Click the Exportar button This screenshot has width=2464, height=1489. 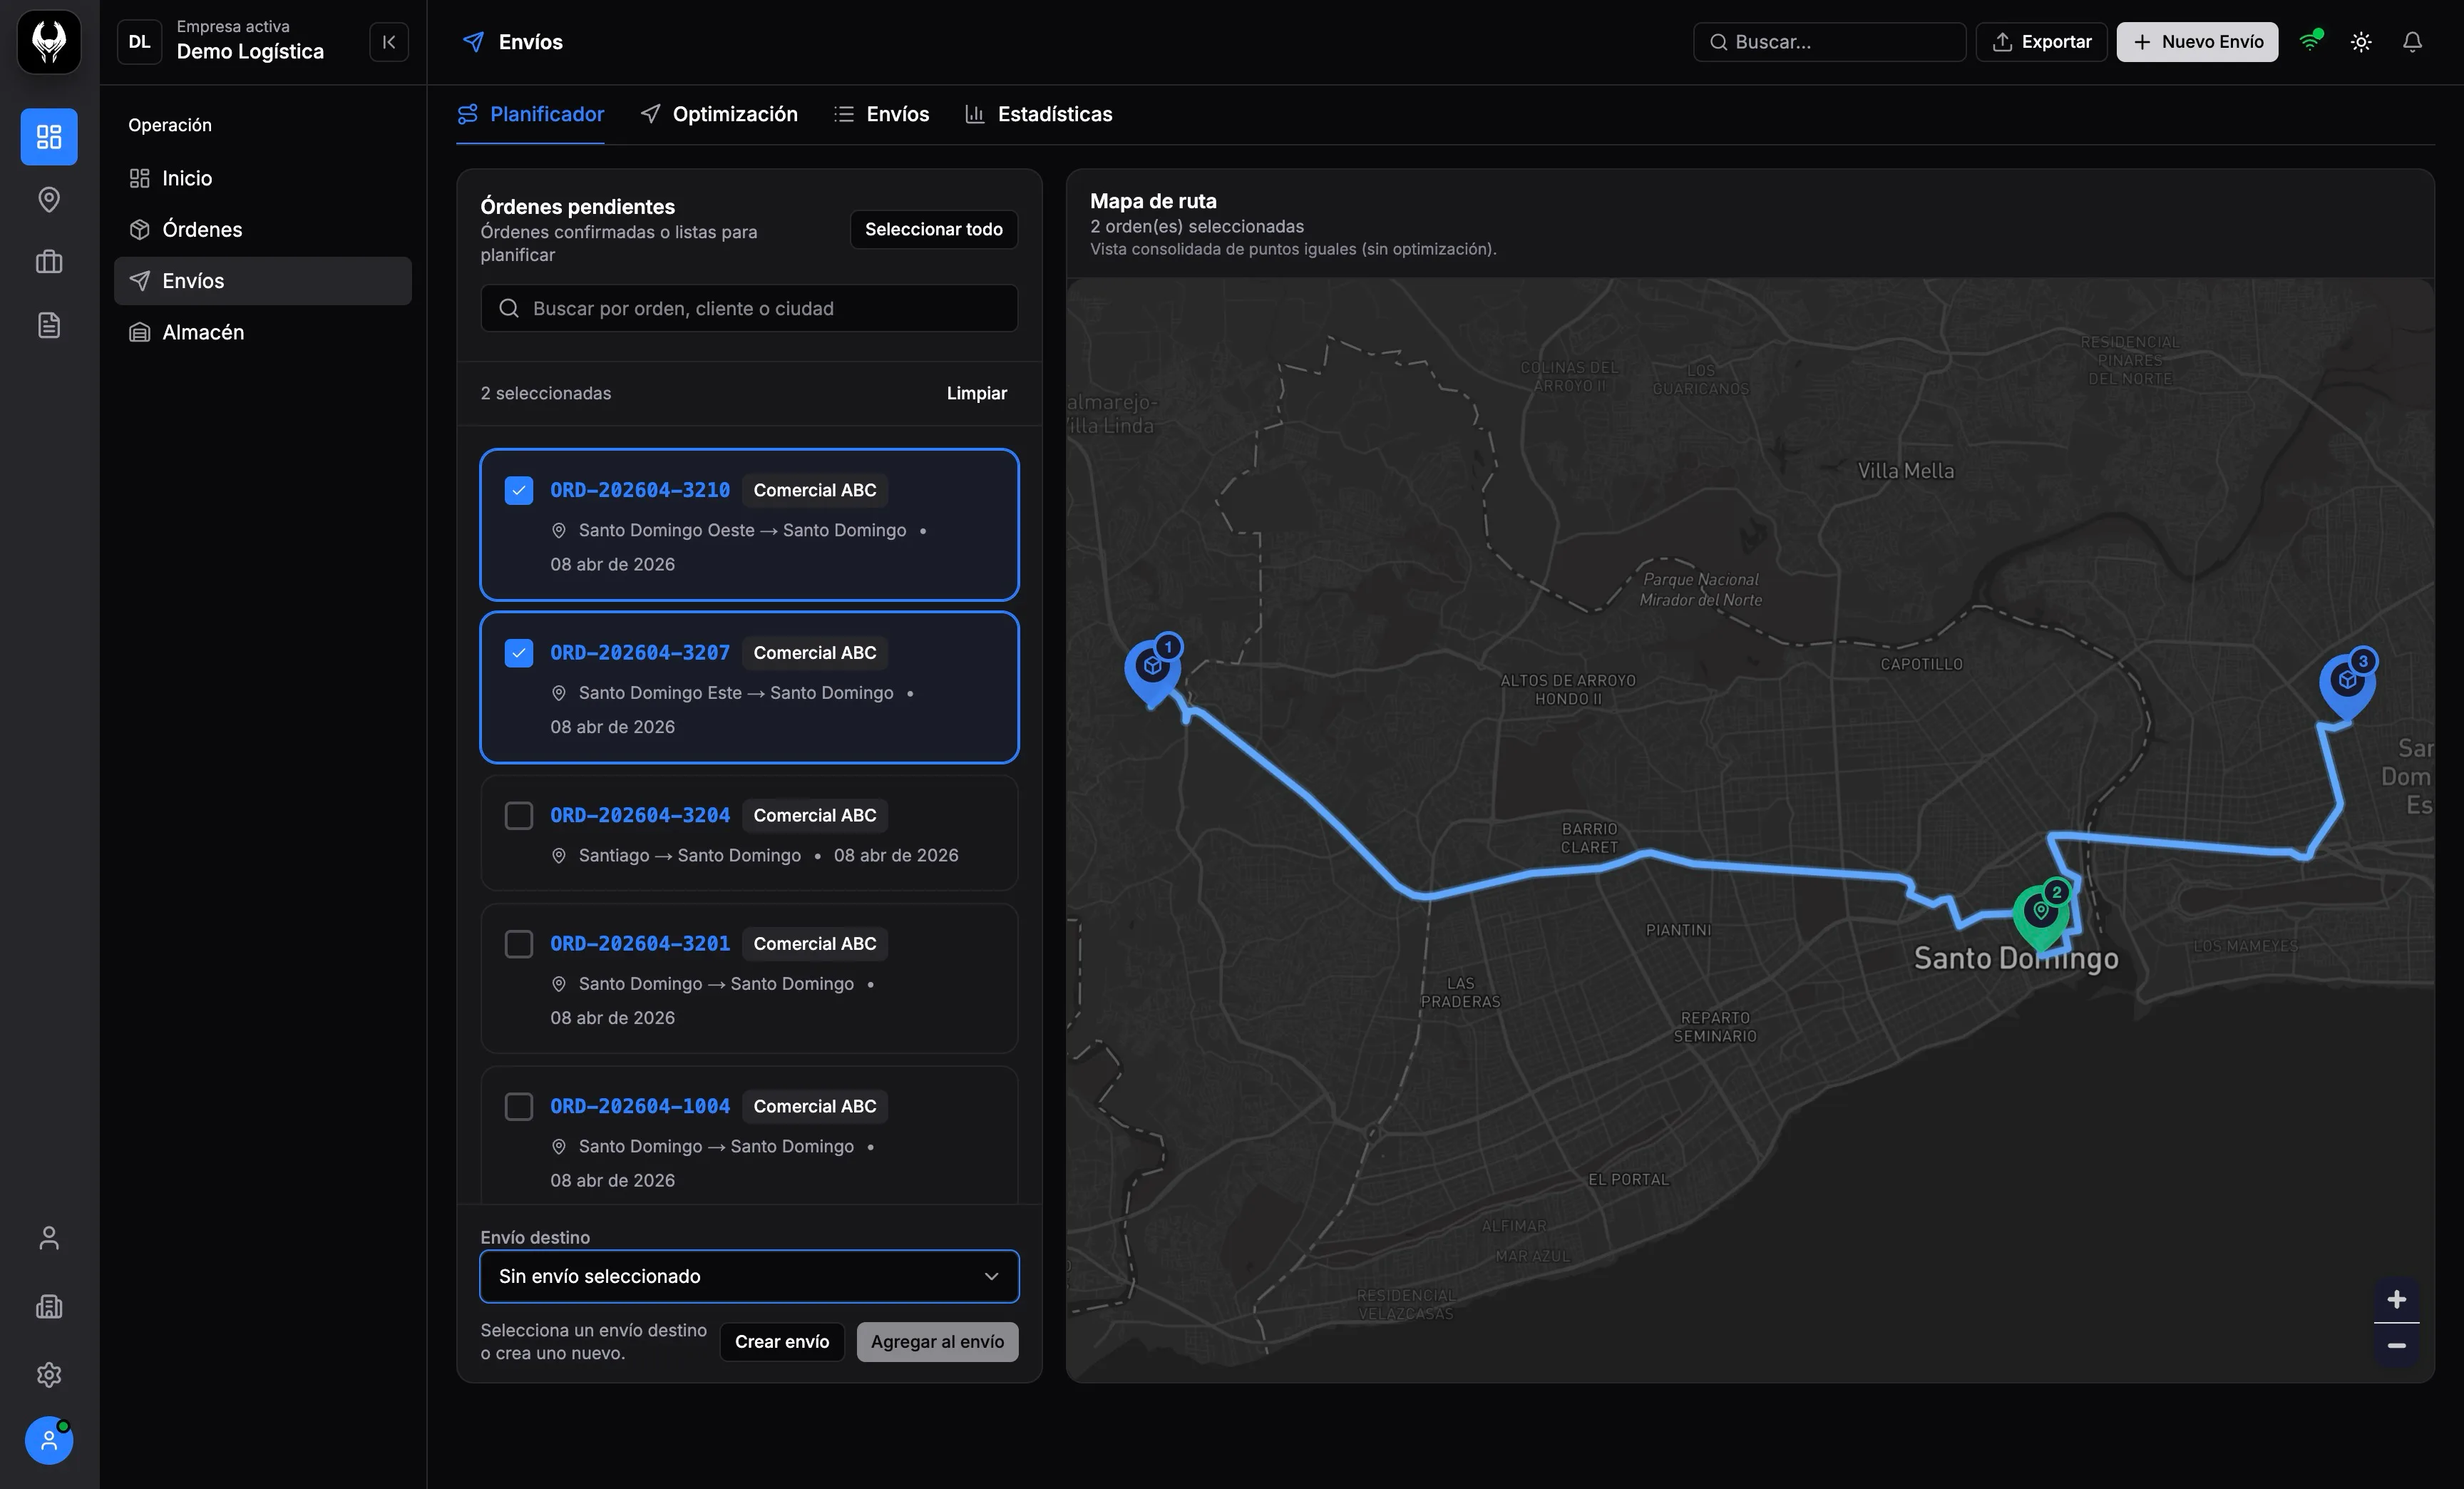pyautogui.click(x=2041, y=42)
